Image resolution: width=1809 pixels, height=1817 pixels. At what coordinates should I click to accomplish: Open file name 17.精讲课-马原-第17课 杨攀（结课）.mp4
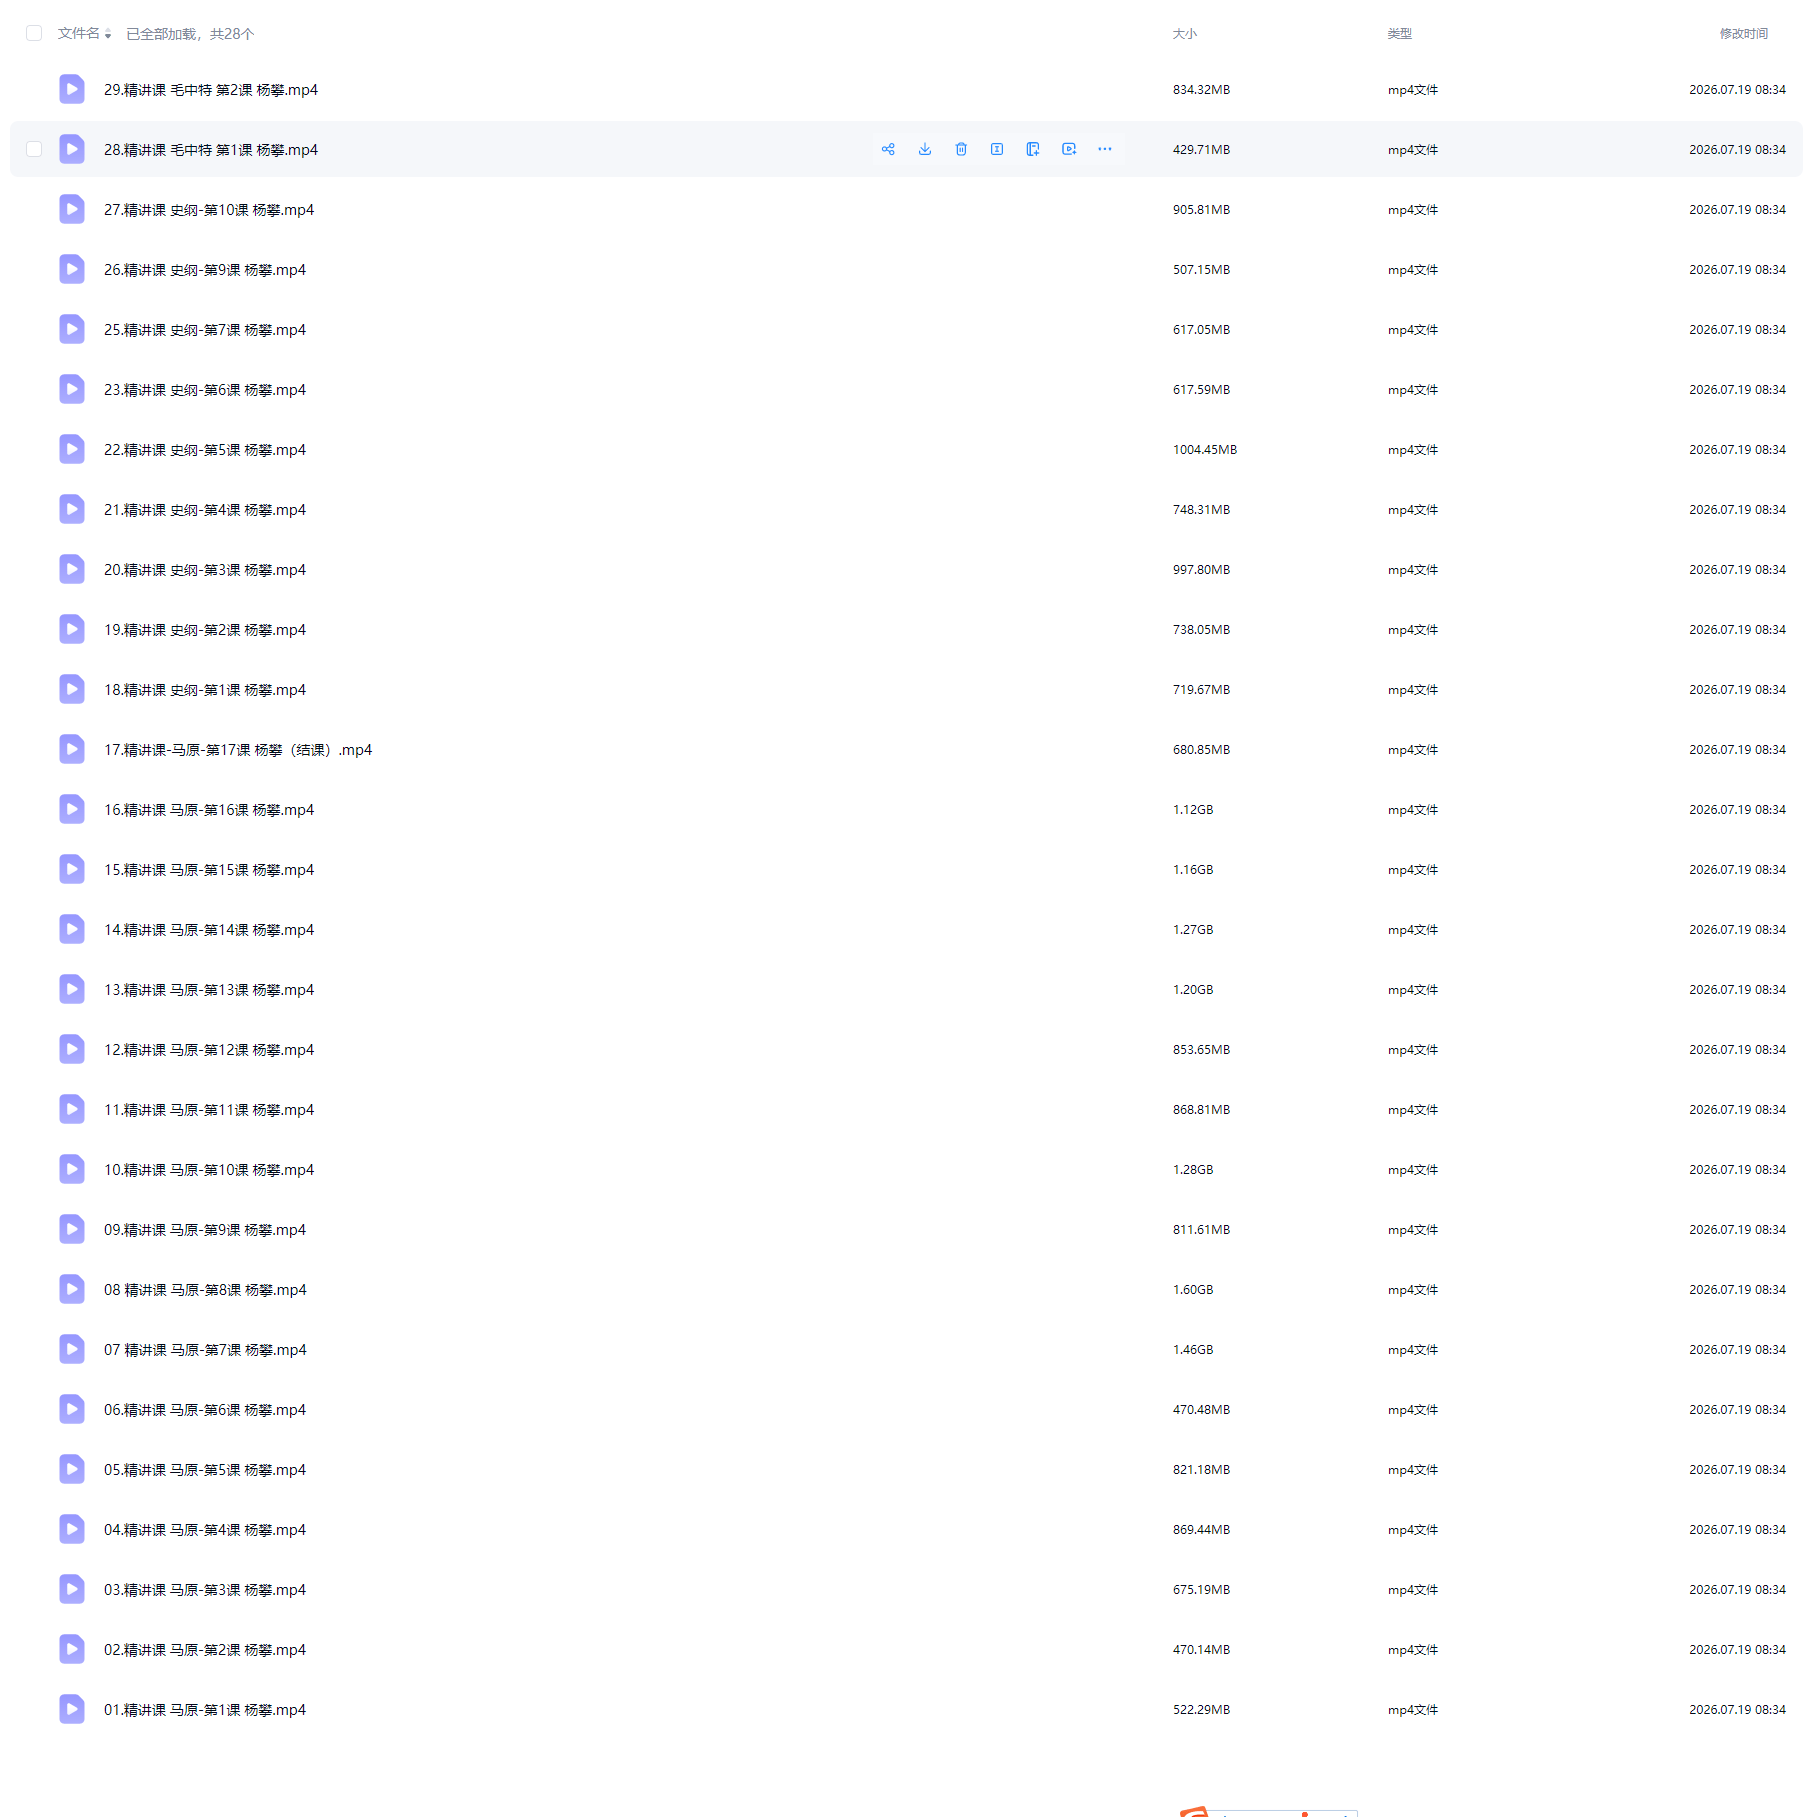[x=238, y=750]
